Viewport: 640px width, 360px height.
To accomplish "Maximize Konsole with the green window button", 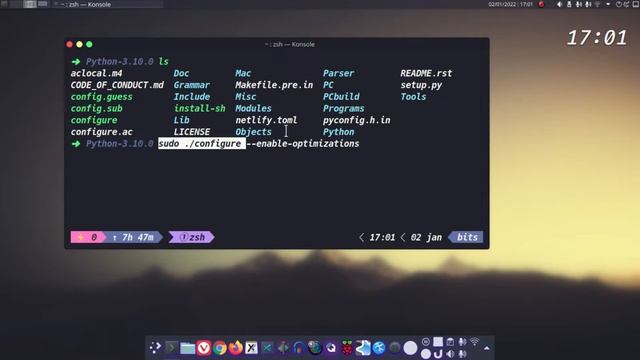I will [89, 44].
